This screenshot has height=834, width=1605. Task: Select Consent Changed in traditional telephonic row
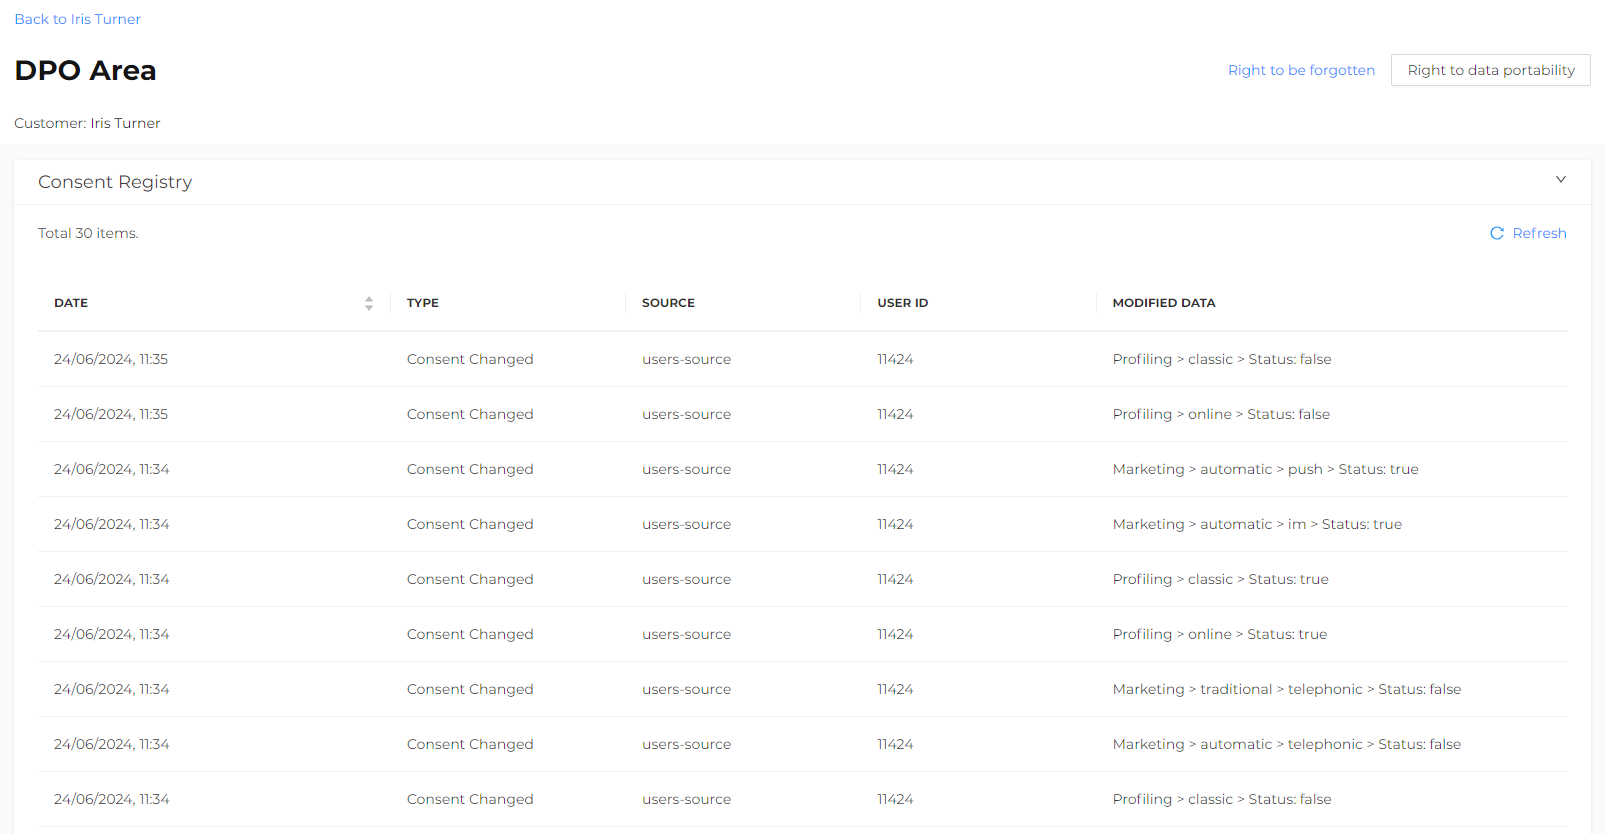click(470, 689)
